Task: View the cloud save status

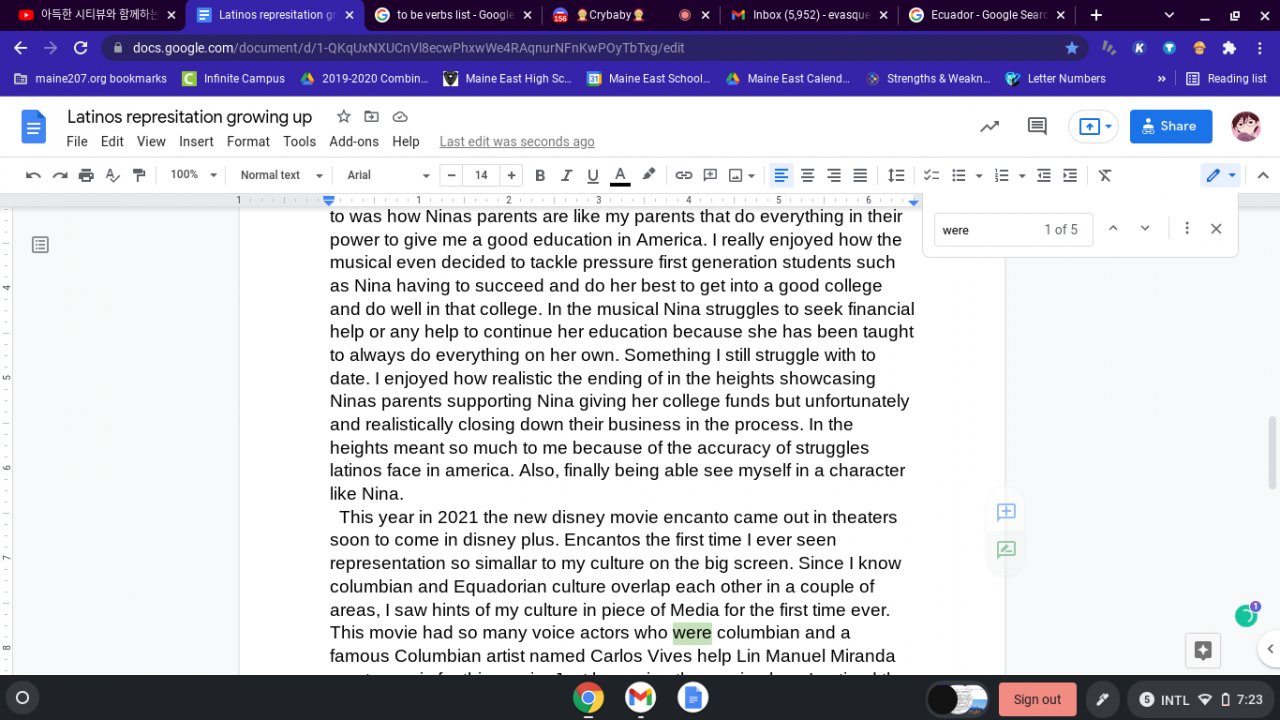Action: coord(400,117)
